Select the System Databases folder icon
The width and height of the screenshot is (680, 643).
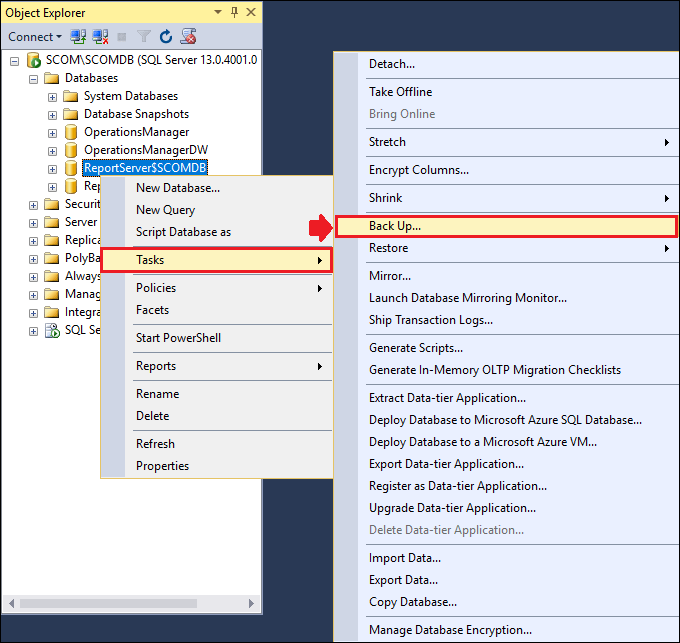pyautogui.click(x=70, y=96)
